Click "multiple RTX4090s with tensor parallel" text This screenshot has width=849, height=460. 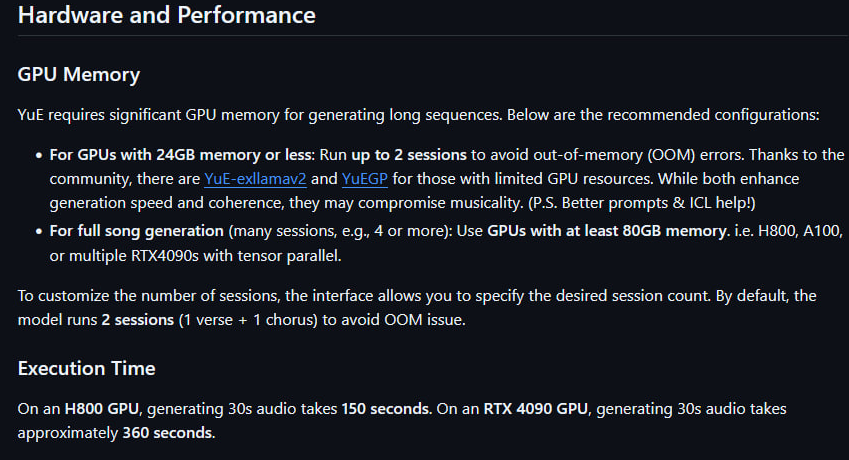click(204, 255)
